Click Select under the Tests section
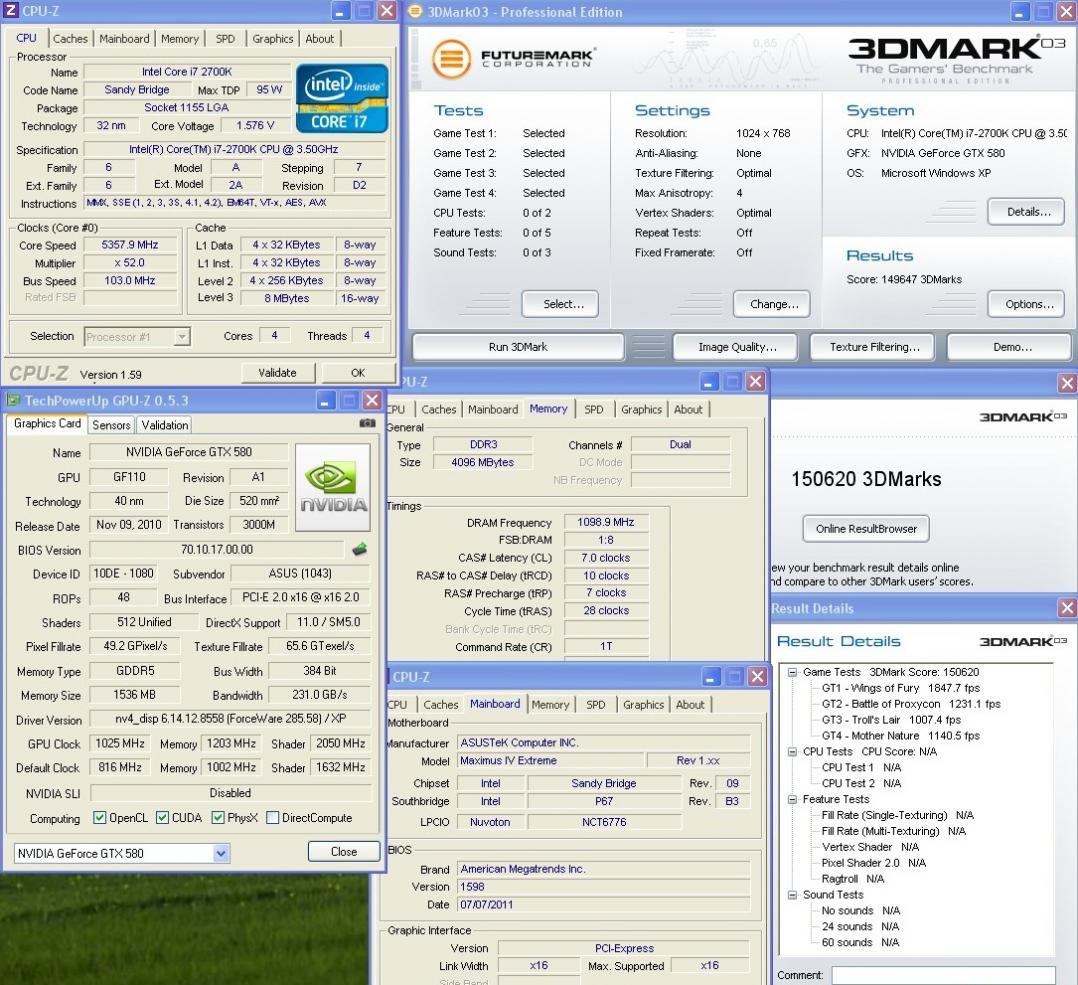This screenshot has width=1078, height=985. click(x=560, y=304)
